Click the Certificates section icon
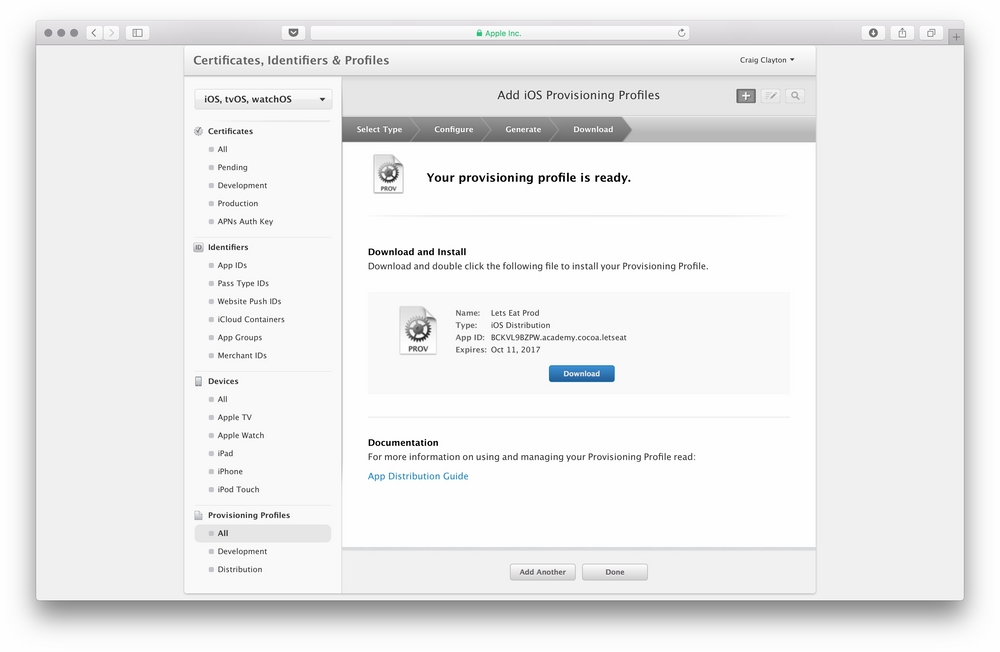The height and width of the screenshot is (652, 1000). point(198,131)
